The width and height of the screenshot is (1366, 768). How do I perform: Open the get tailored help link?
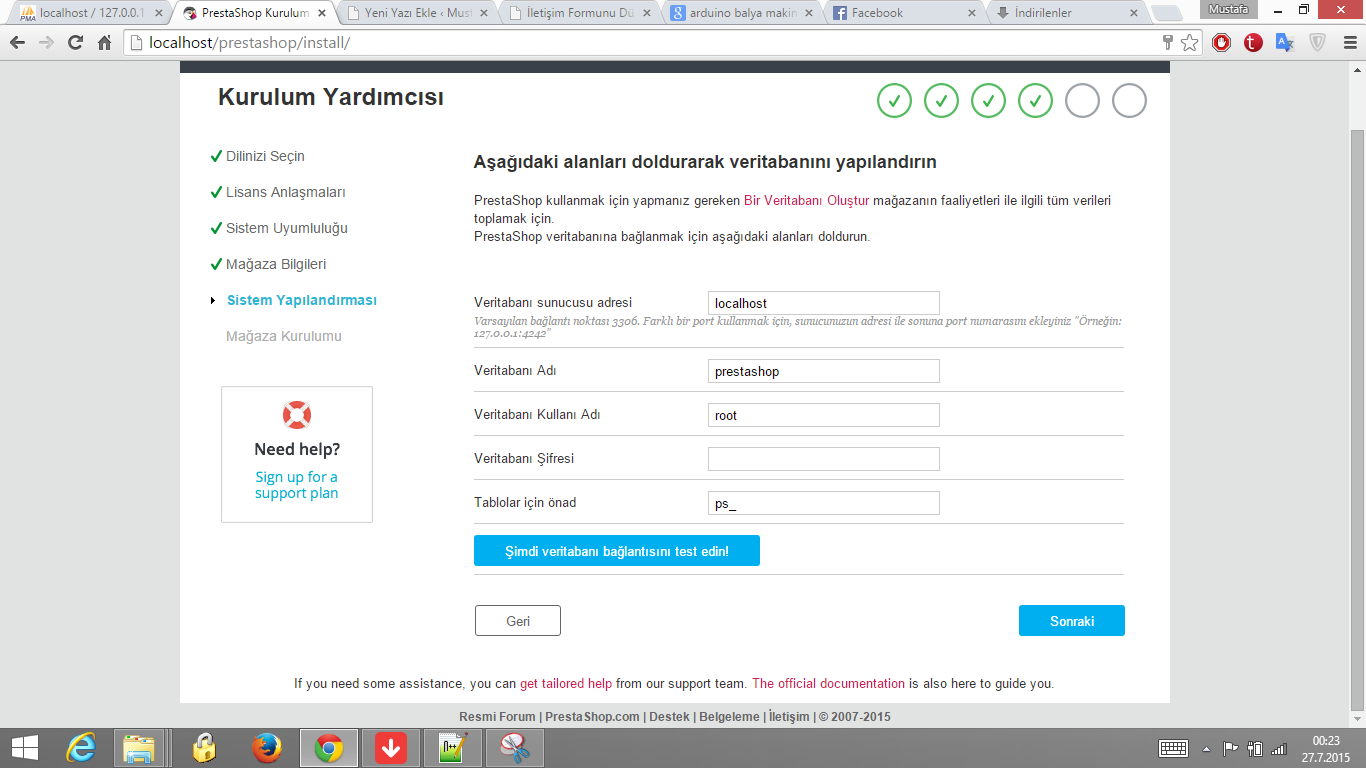[566, 684]
